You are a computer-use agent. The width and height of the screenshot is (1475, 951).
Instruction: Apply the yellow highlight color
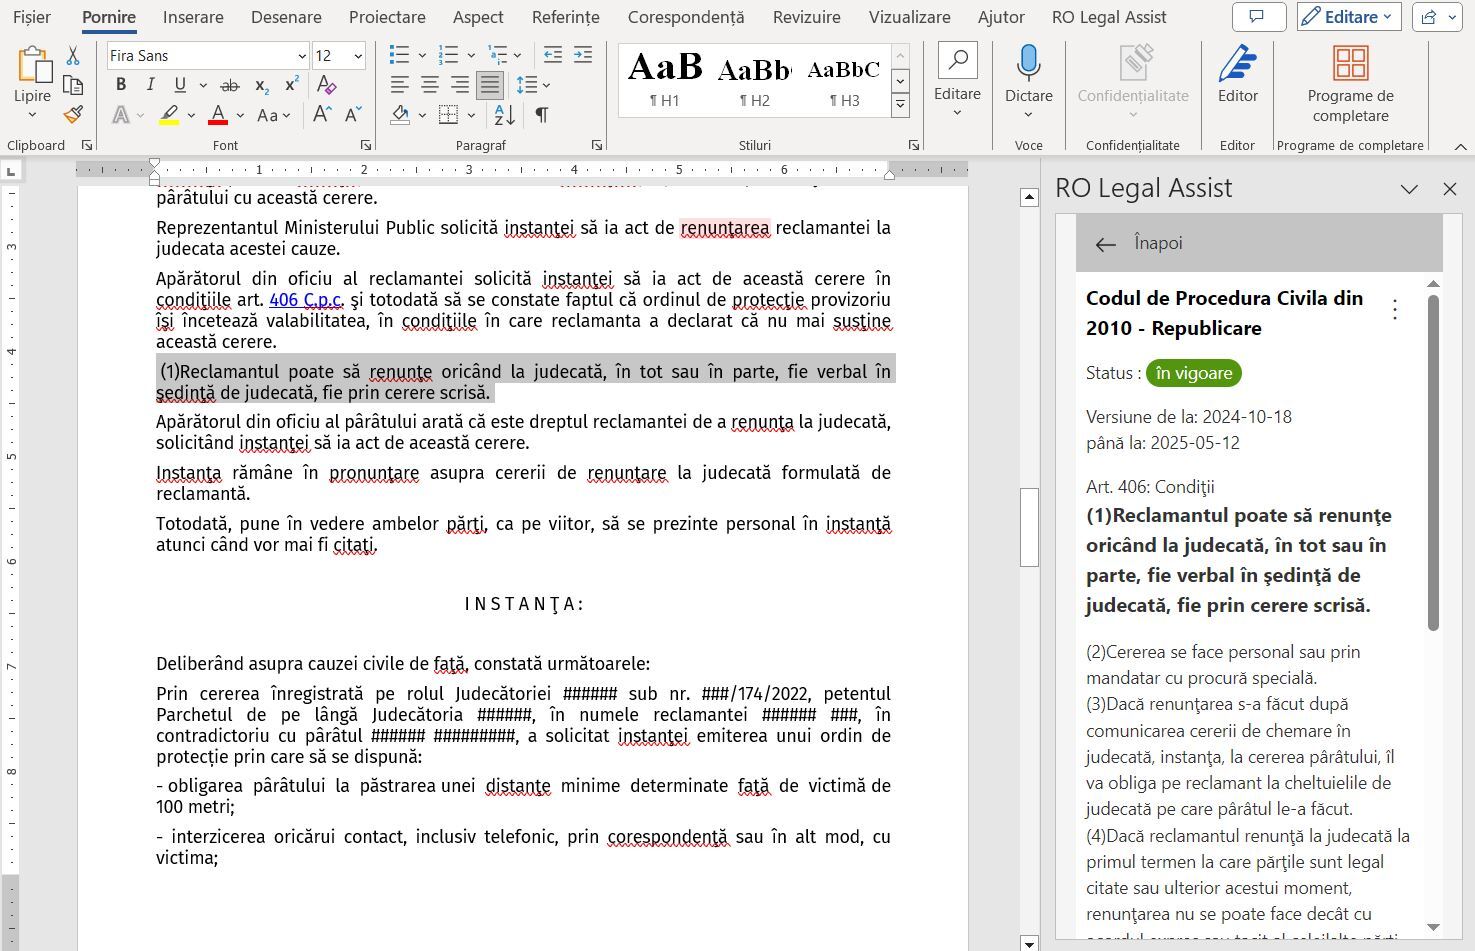point(170,116)
